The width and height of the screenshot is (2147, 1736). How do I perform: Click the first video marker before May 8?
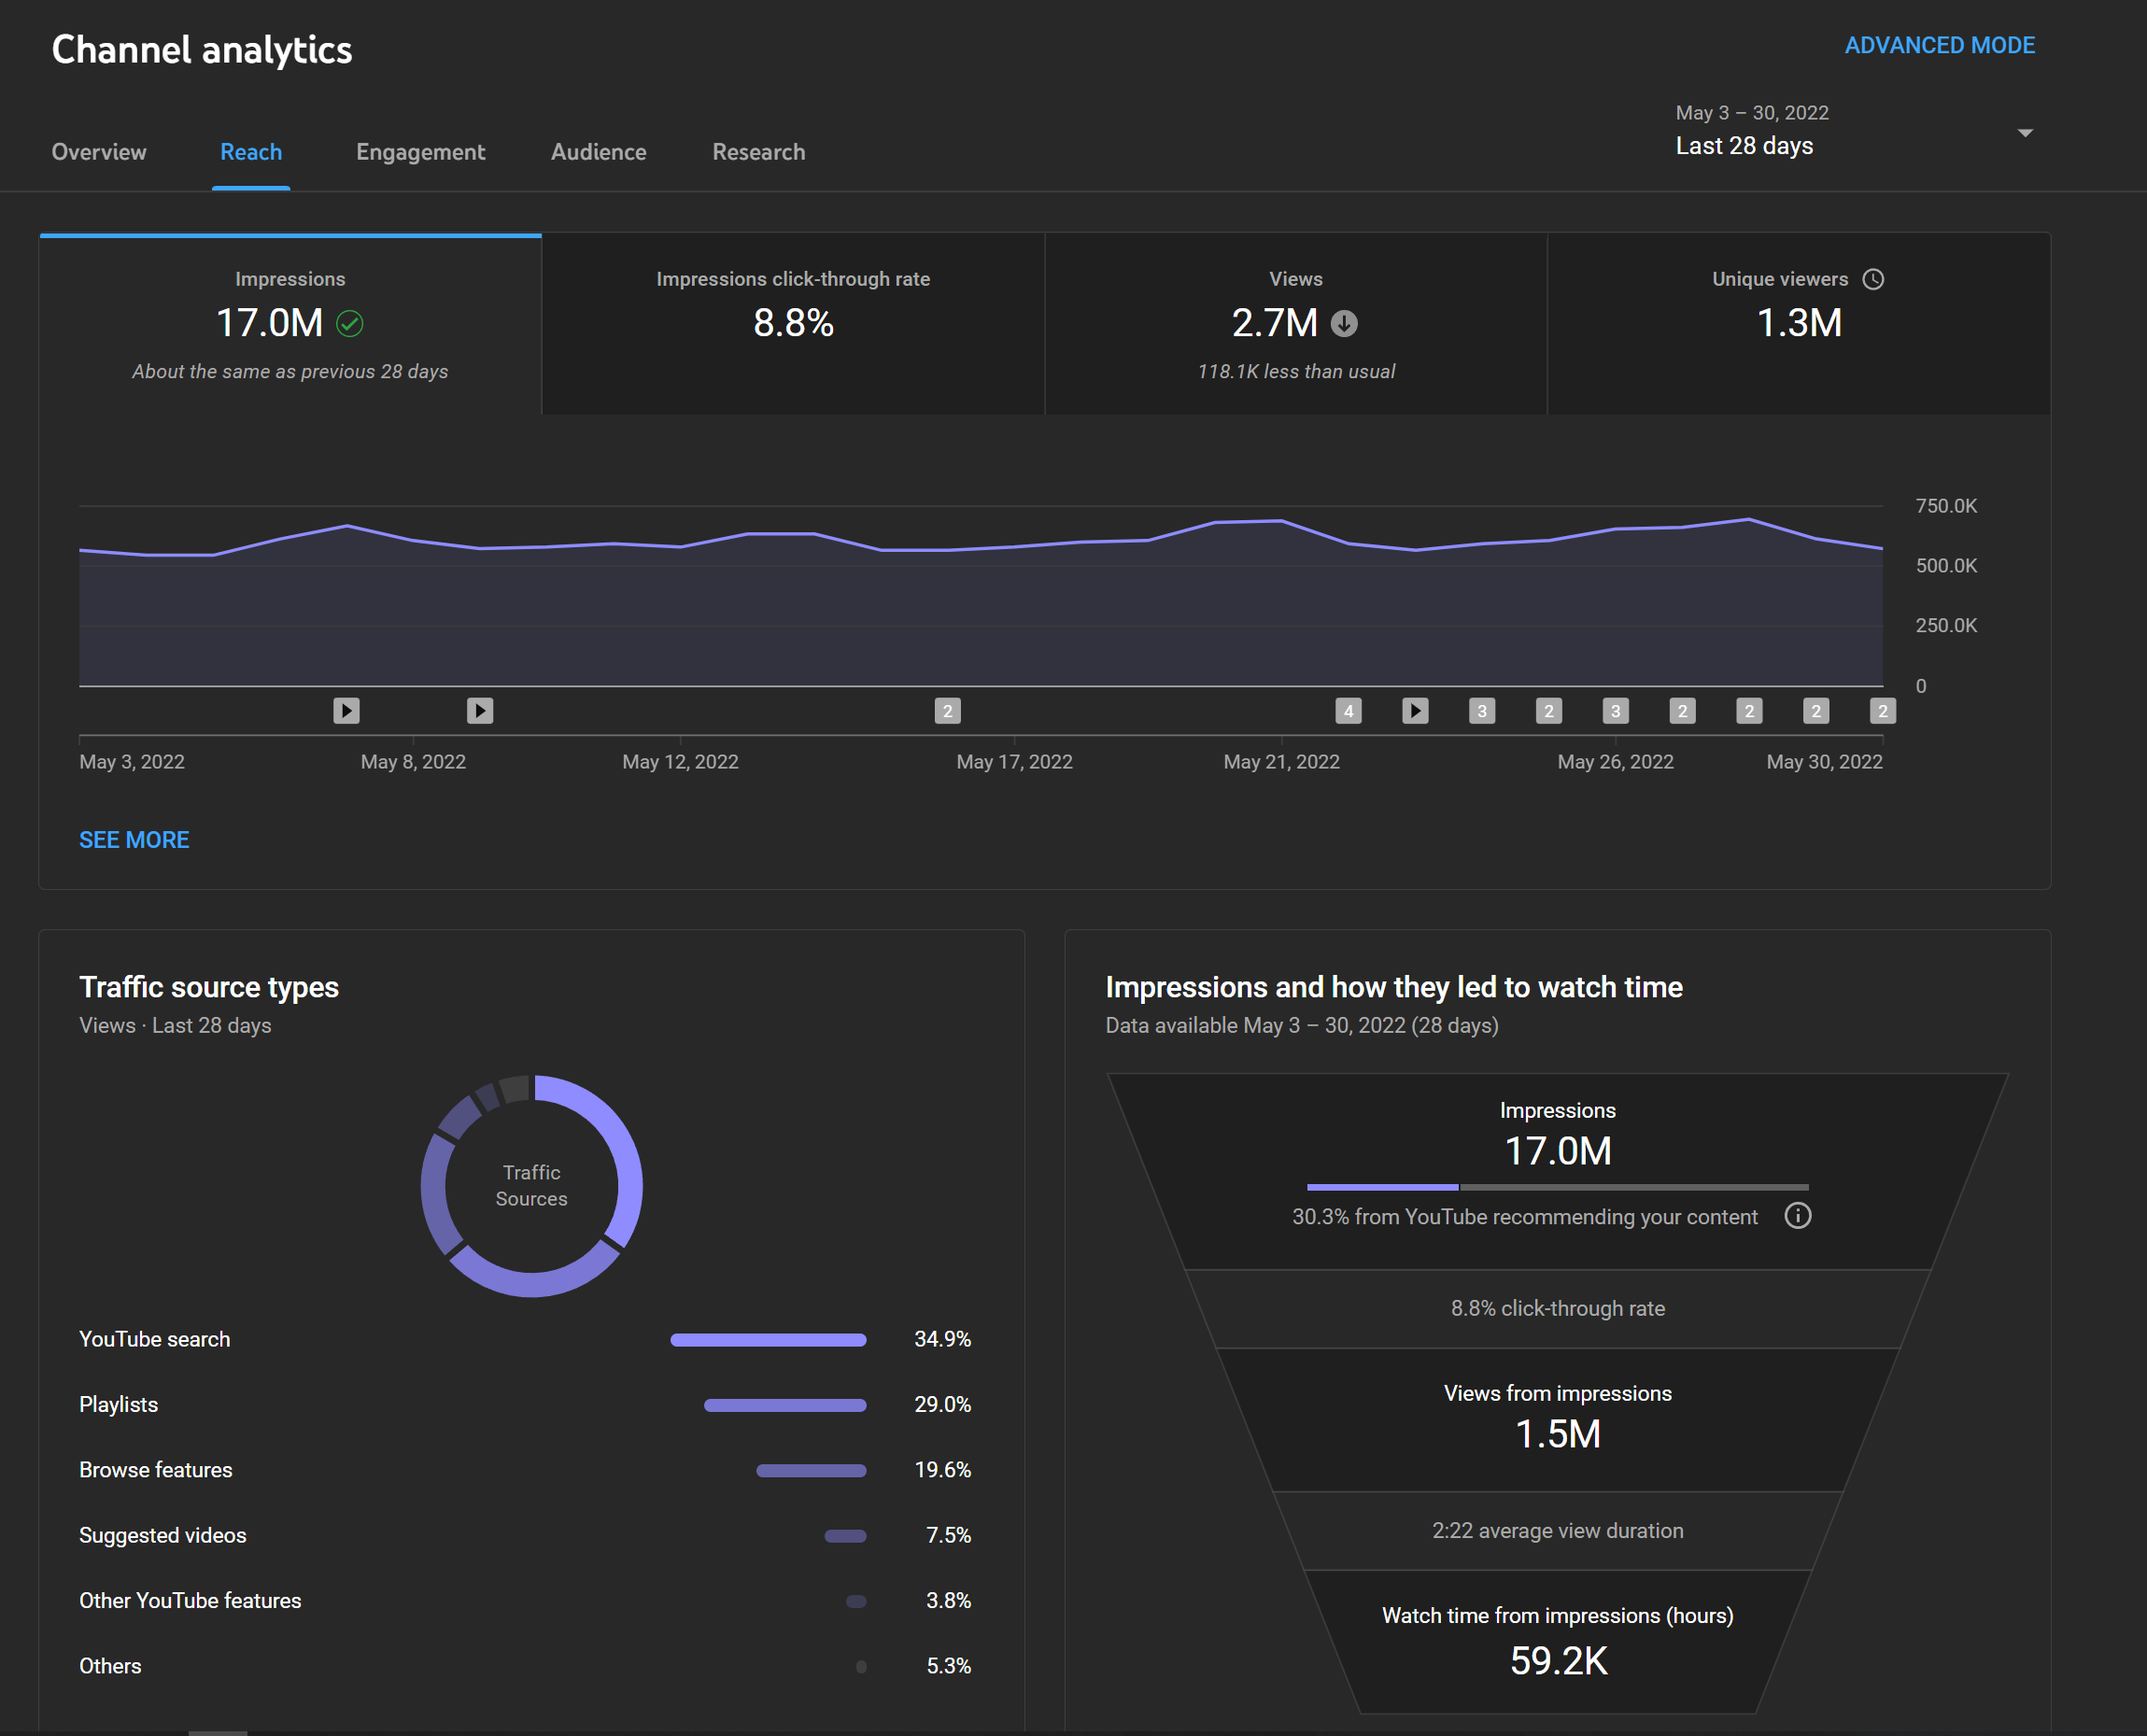click(346, 711)
